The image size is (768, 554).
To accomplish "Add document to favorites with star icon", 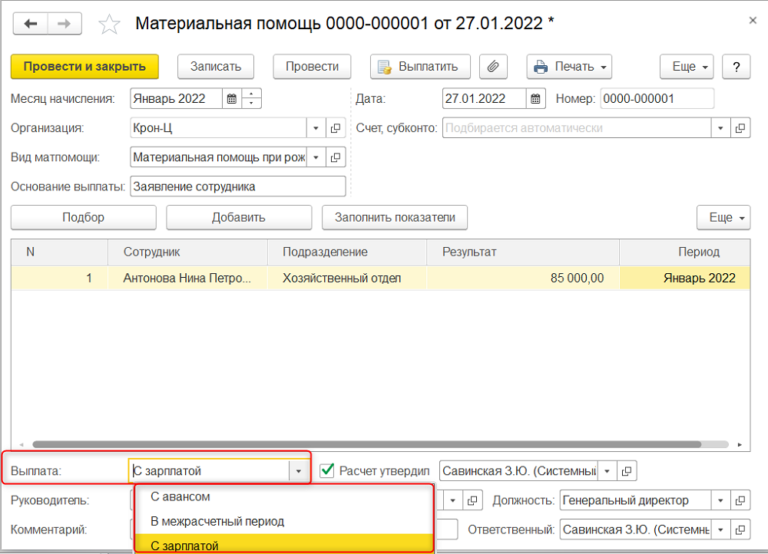I will (110, 23).
